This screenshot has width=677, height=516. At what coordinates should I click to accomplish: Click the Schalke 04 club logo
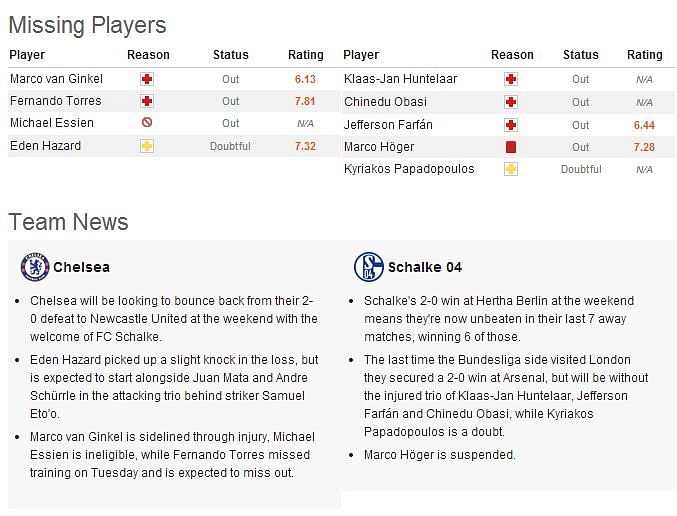pos(368,267)
